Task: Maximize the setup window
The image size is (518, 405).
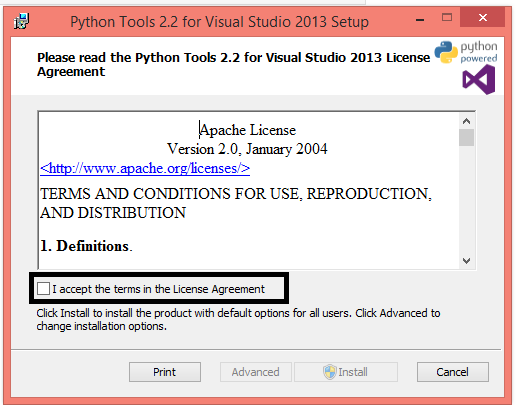Action: [x=447, y=17]
